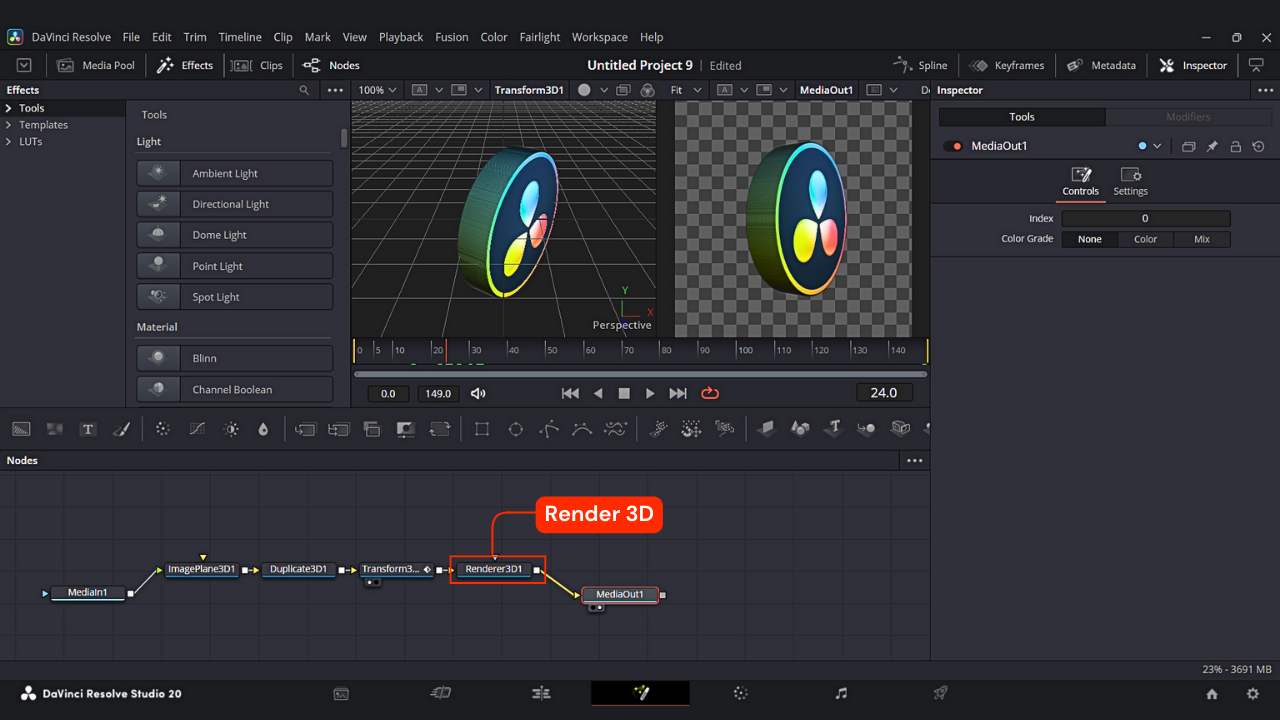Toggle the MediaOut1 node enable switch
1280x720 pixels.
[x=953, y=146]
